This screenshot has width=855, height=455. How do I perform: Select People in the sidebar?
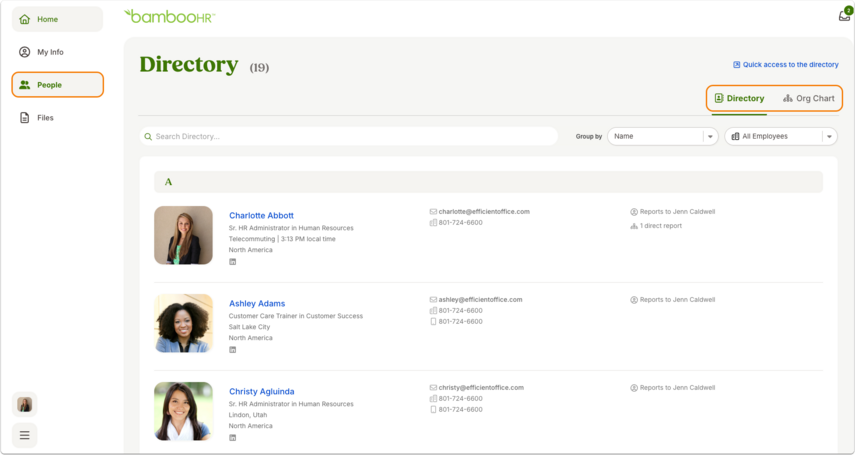pyautogui.click(x=57, y=85)
